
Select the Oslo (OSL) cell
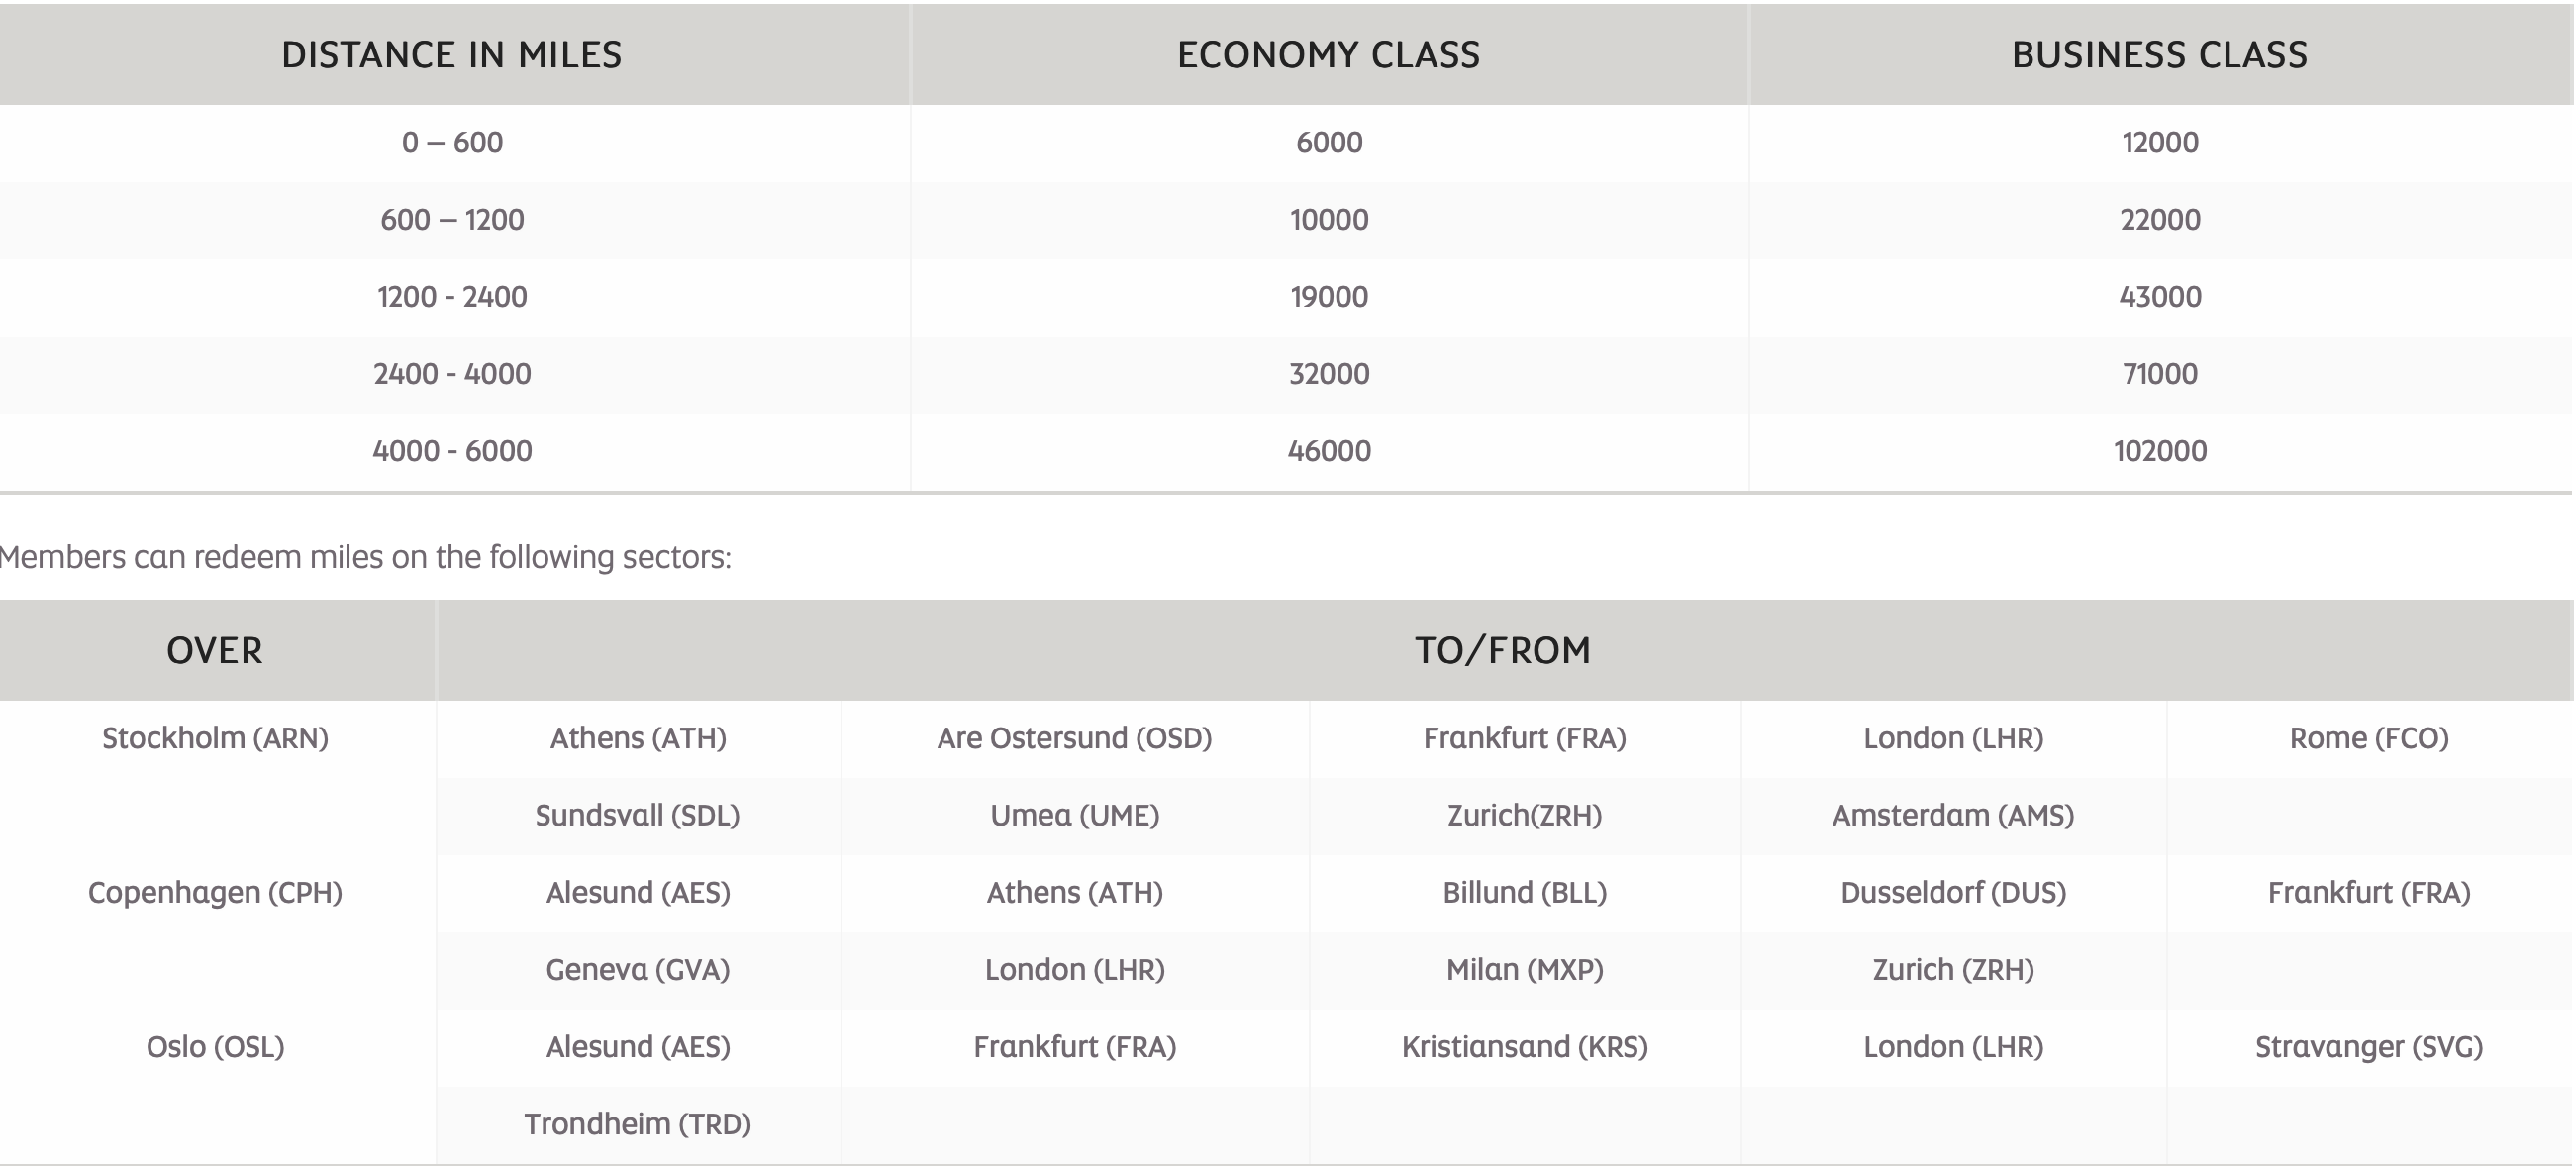(x=215, y=1047)
